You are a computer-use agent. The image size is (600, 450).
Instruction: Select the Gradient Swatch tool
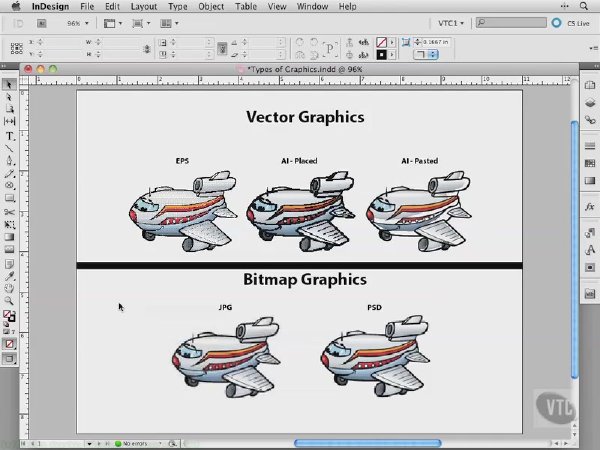click(x=9, y=237)
